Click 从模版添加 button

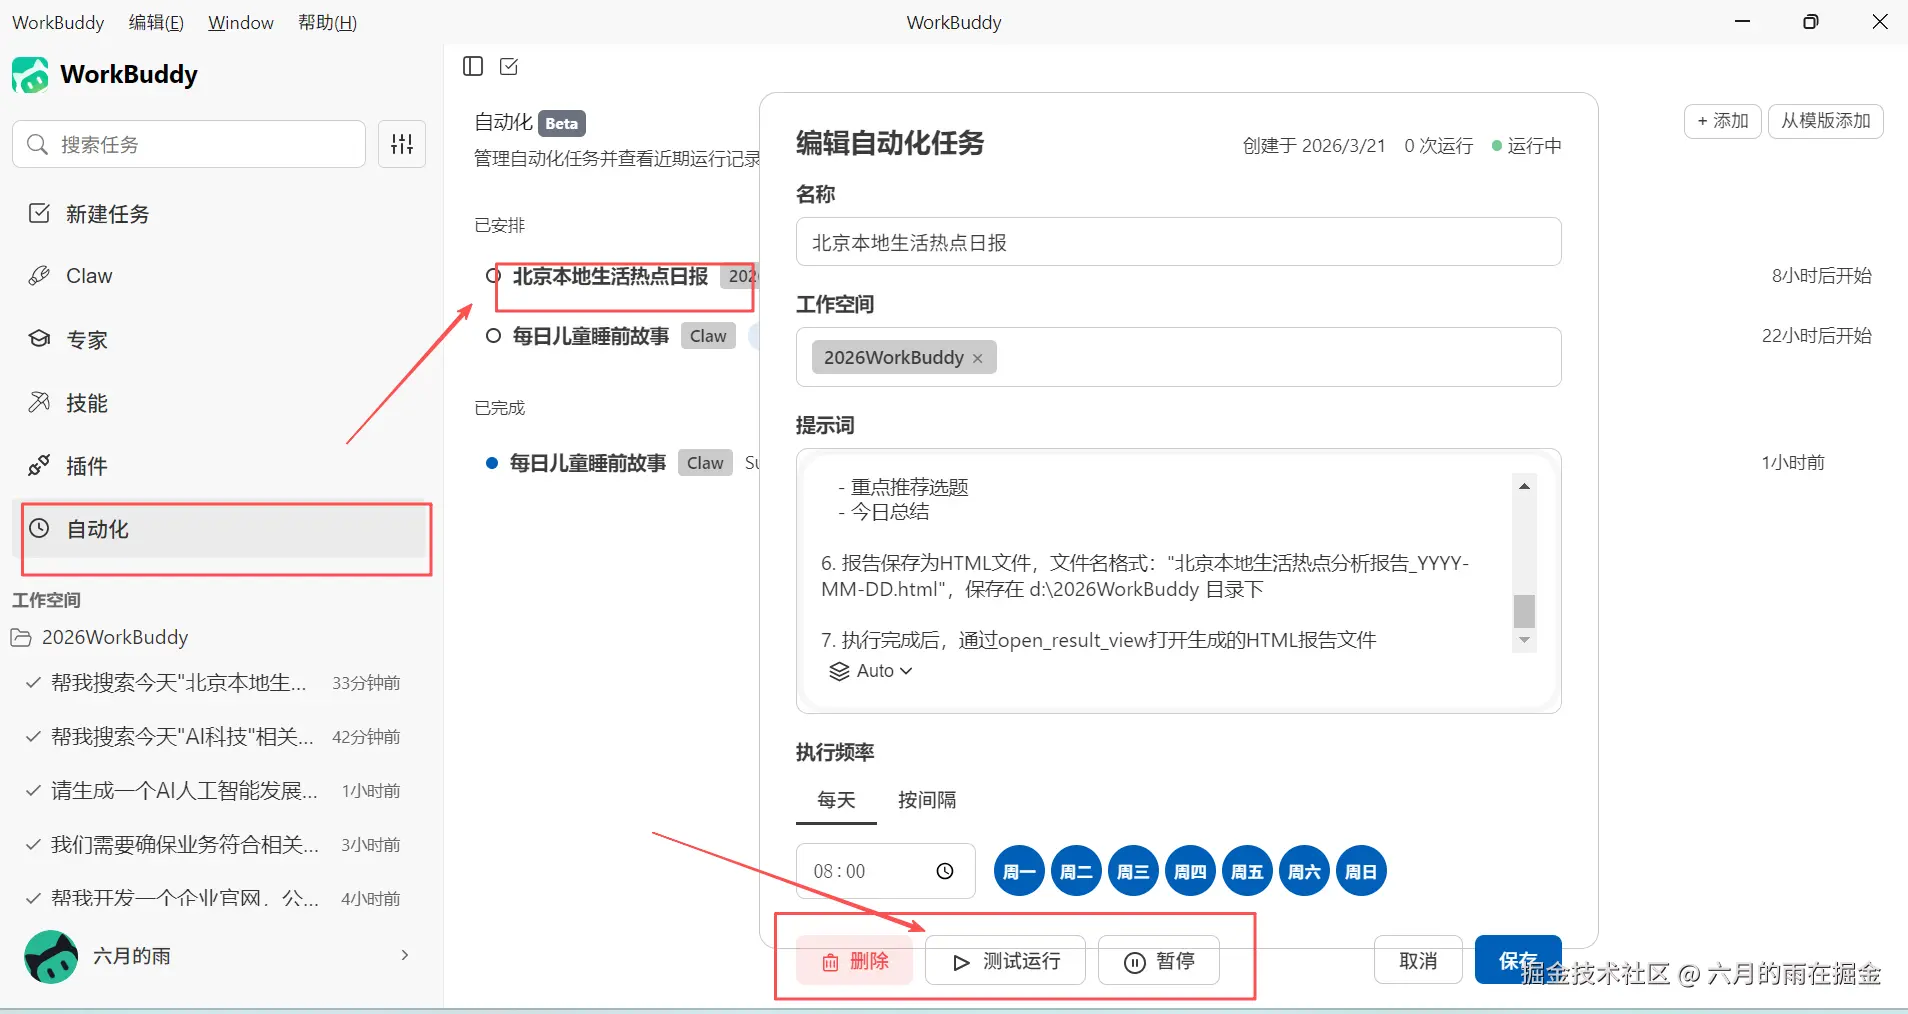1826,121
